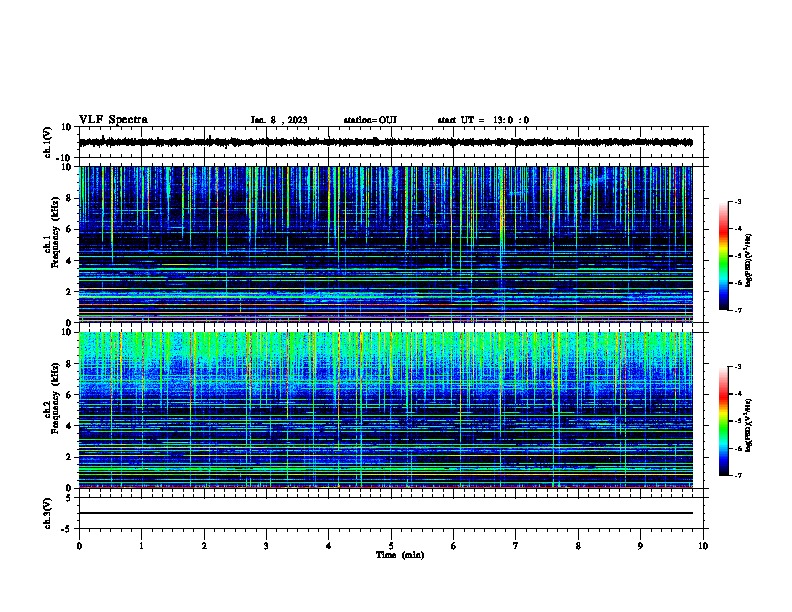
Task: Click the "ch.1(V)" axis label
Action: pyautogui.click(x=48, y=142)
